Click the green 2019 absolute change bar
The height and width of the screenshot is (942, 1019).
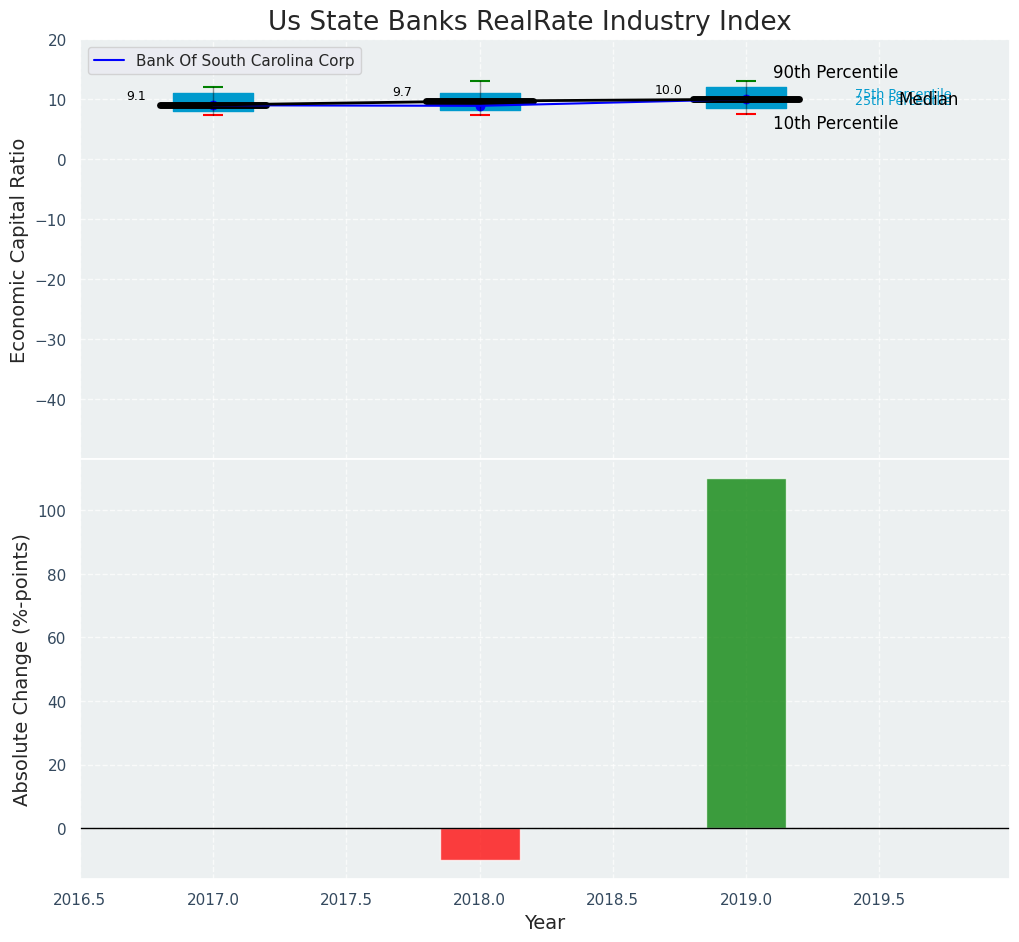(746, 653)
